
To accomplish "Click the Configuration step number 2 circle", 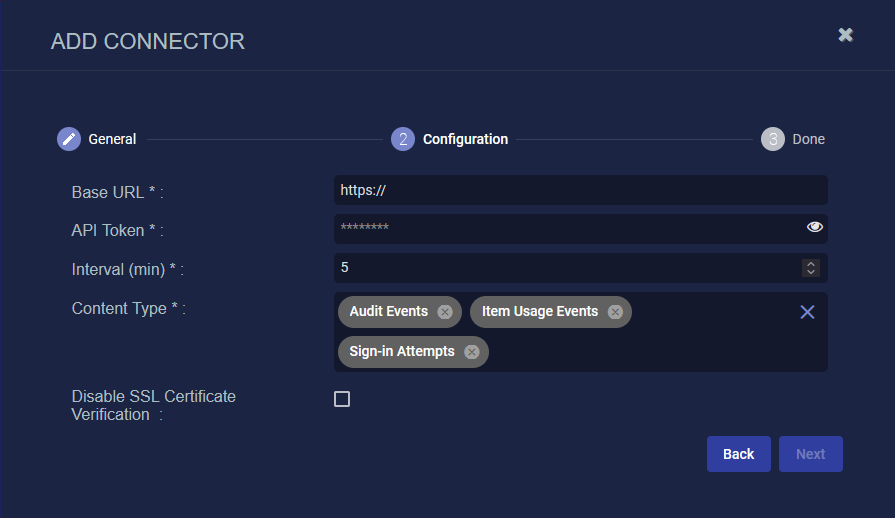I will [x=403, y=139].
